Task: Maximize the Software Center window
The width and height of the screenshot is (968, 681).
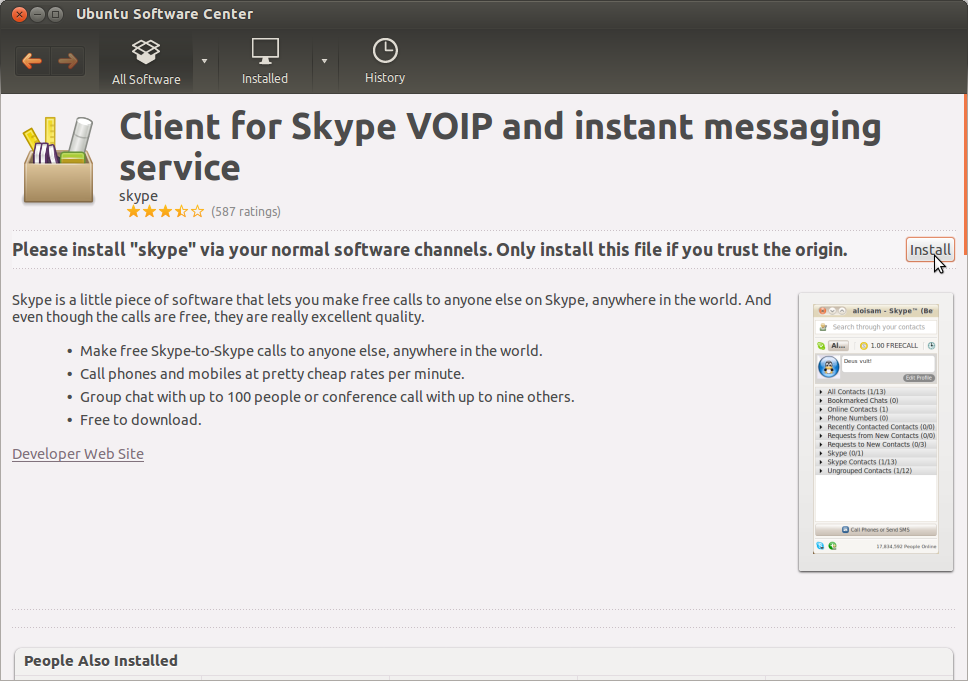Action: (x=55, y=14)
